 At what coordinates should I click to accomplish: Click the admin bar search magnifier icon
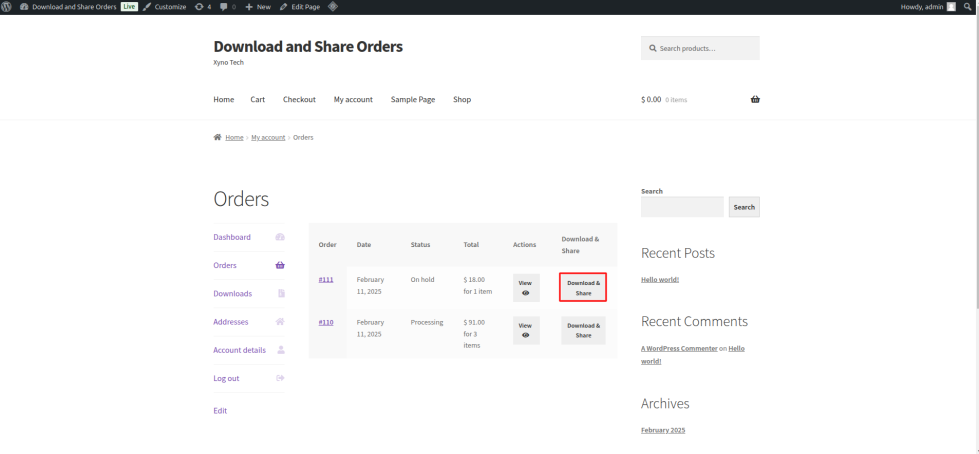970,6
